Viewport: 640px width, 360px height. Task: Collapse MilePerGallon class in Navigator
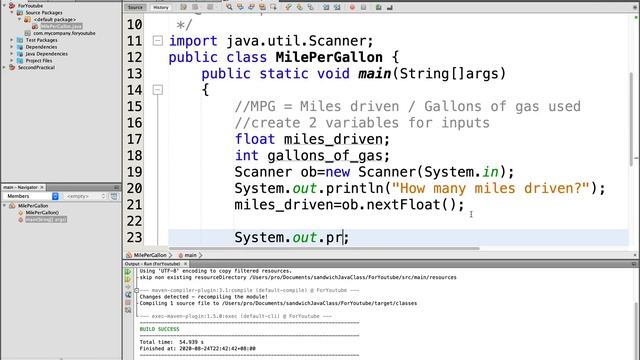(x=4, y=206)
